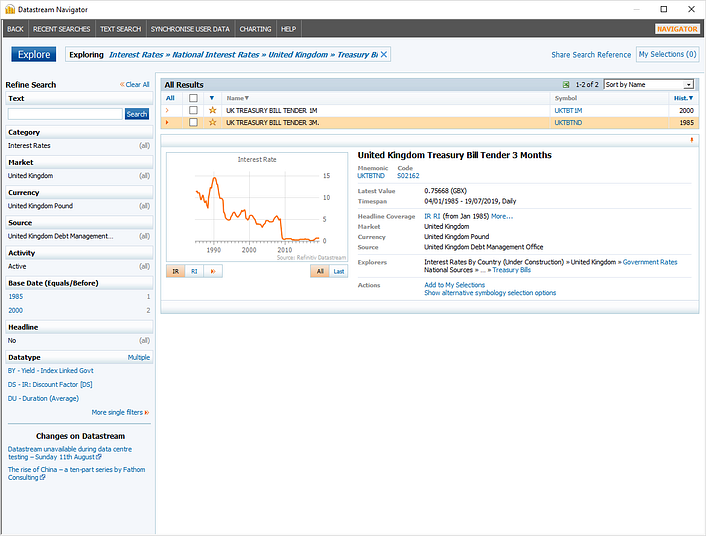Image resolution: width=706 pixels, height=536 pixels.
Task: Click the S02162 code link
Action: [x=408, y=176]
